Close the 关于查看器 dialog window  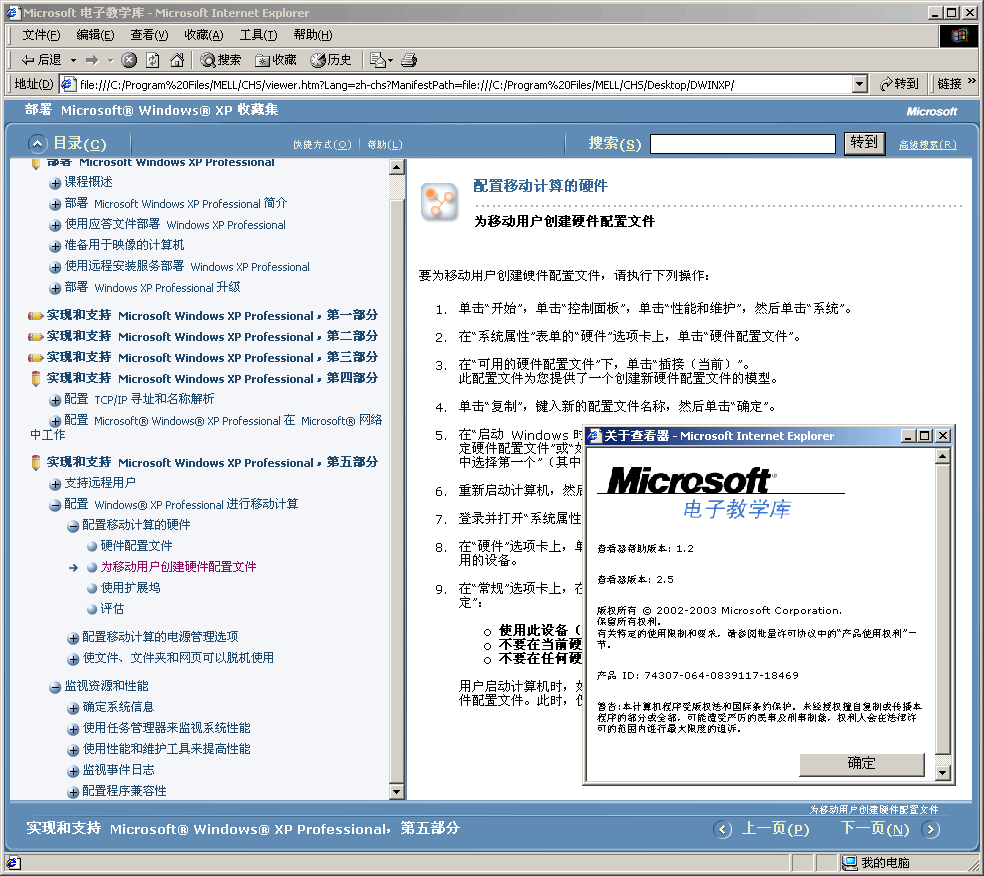coord(943,435)
